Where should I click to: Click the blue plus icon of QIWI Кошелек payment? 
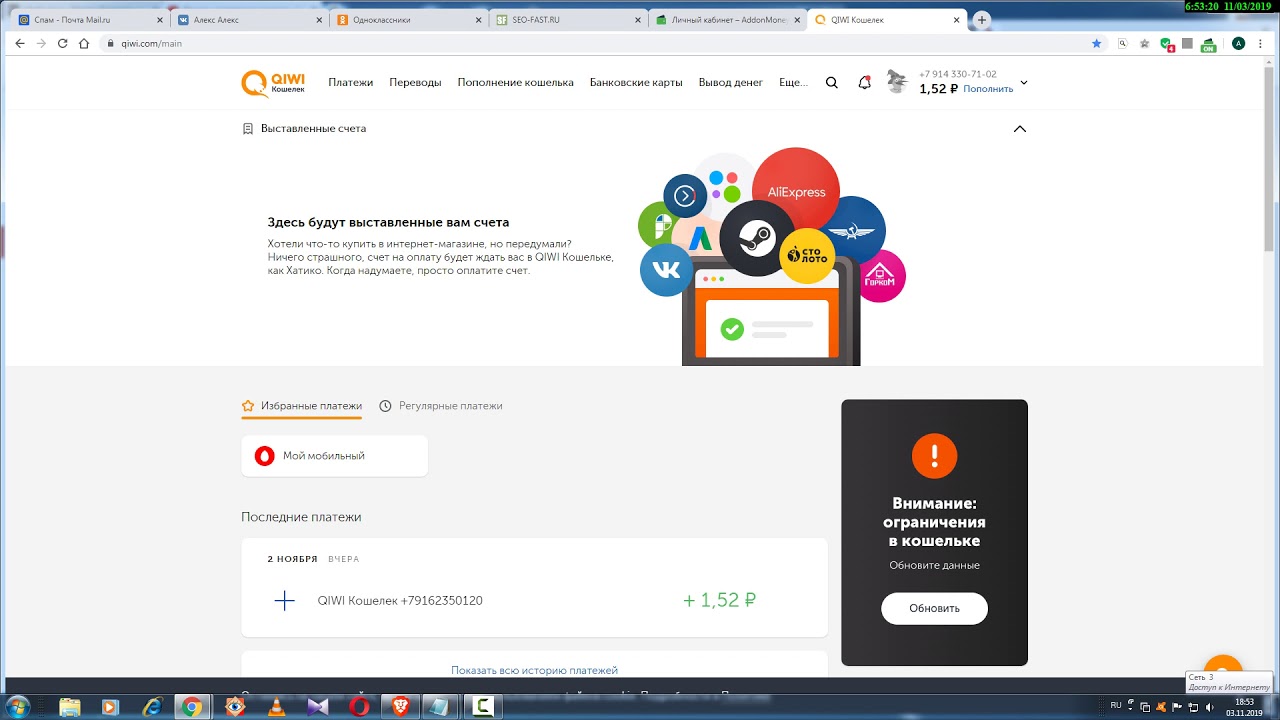(285, 601)
